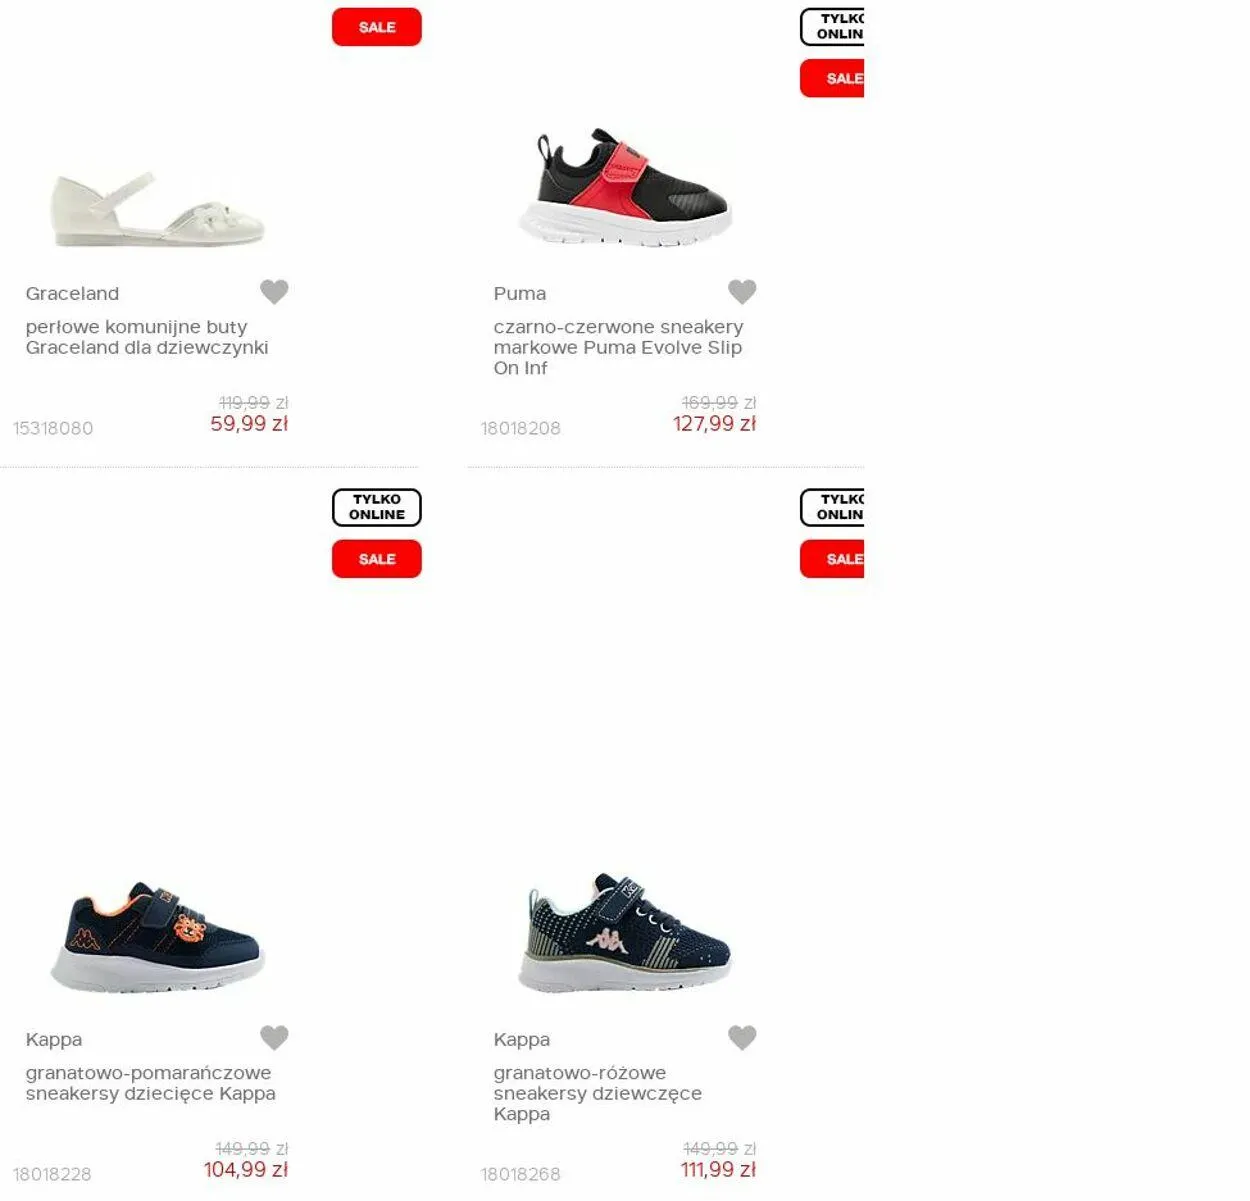Open black-red Puma sneaker image
Screen dimensions: 1250x1201
point(625,188)
